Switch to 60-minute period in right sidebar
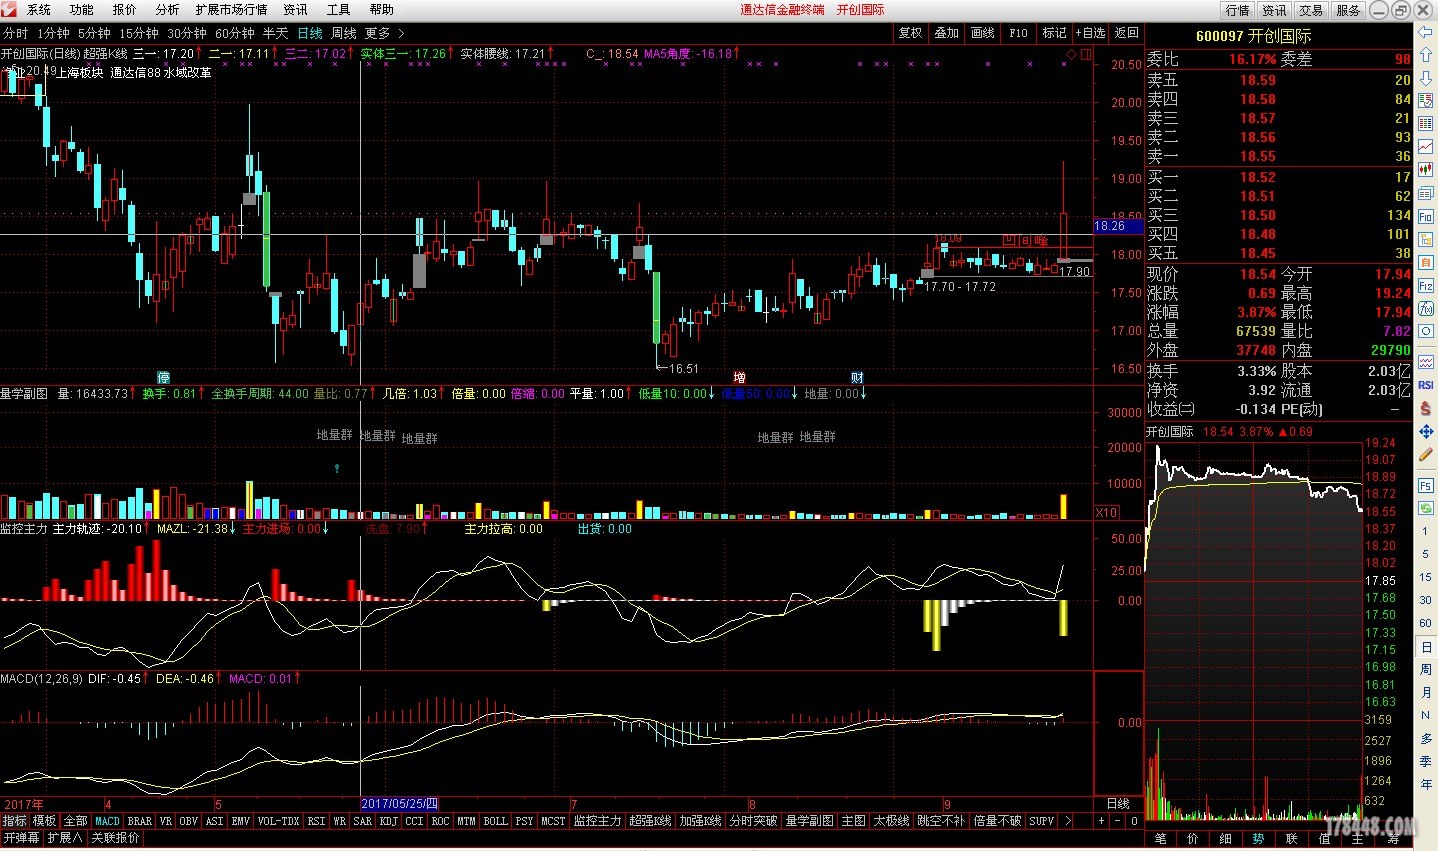The image size is (1438, 851). [x=1425, y=623]
